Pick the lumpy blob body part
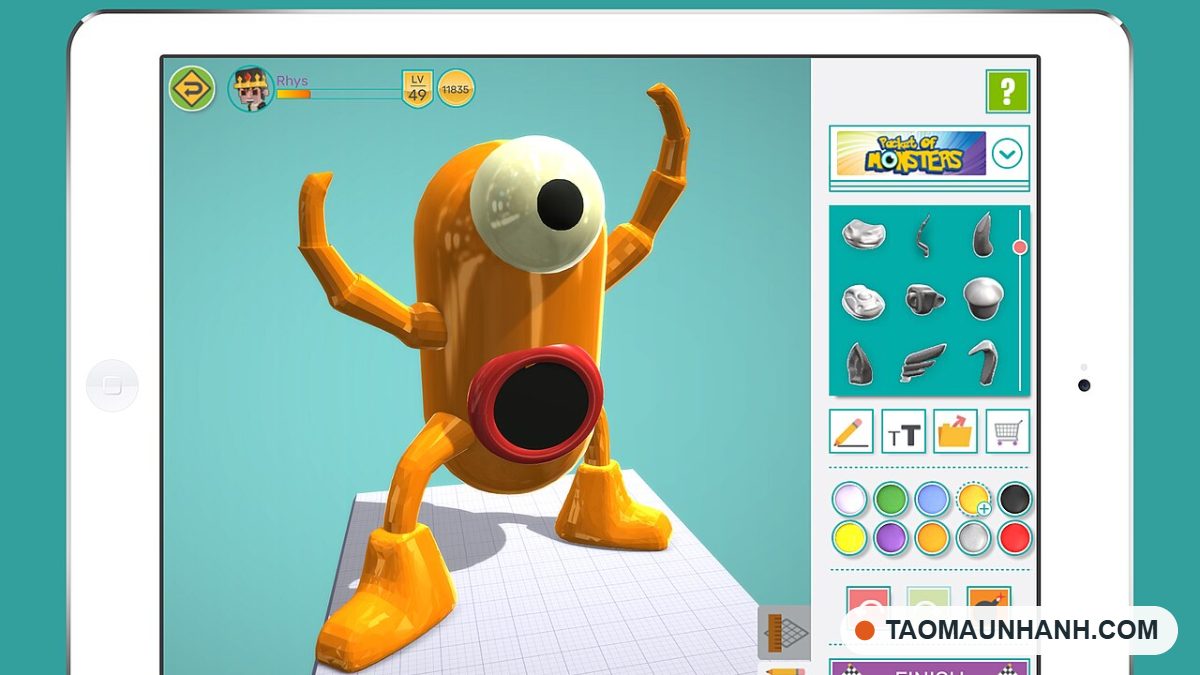1200x675 pixels. (863, 234)
